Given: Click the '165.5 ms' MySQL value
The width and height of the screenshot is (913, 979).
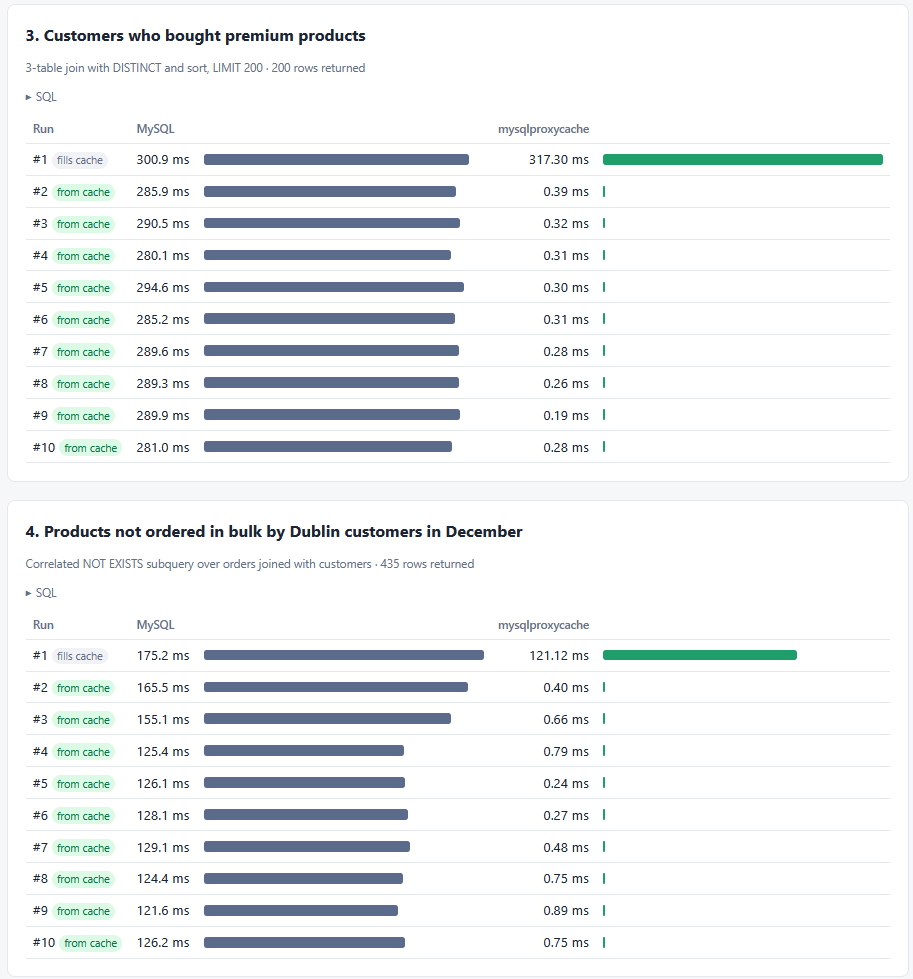Looking at the screenshot, I should (163, 687).
